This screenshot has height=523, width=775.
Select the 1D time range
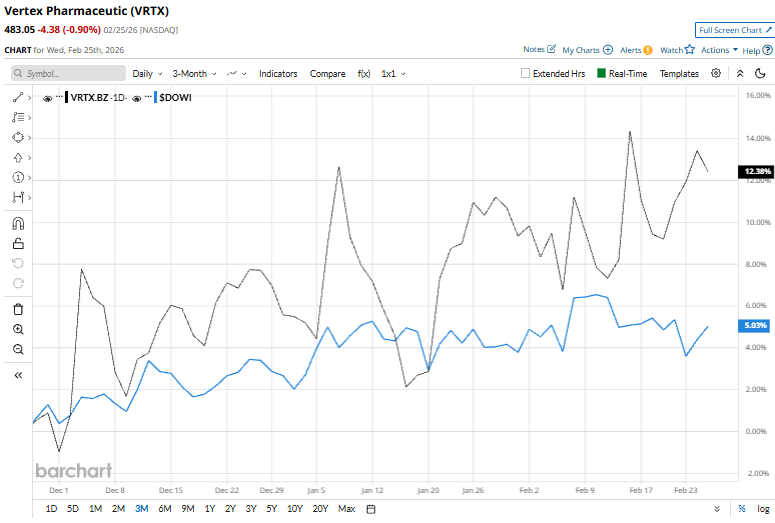tap(51, 509)
